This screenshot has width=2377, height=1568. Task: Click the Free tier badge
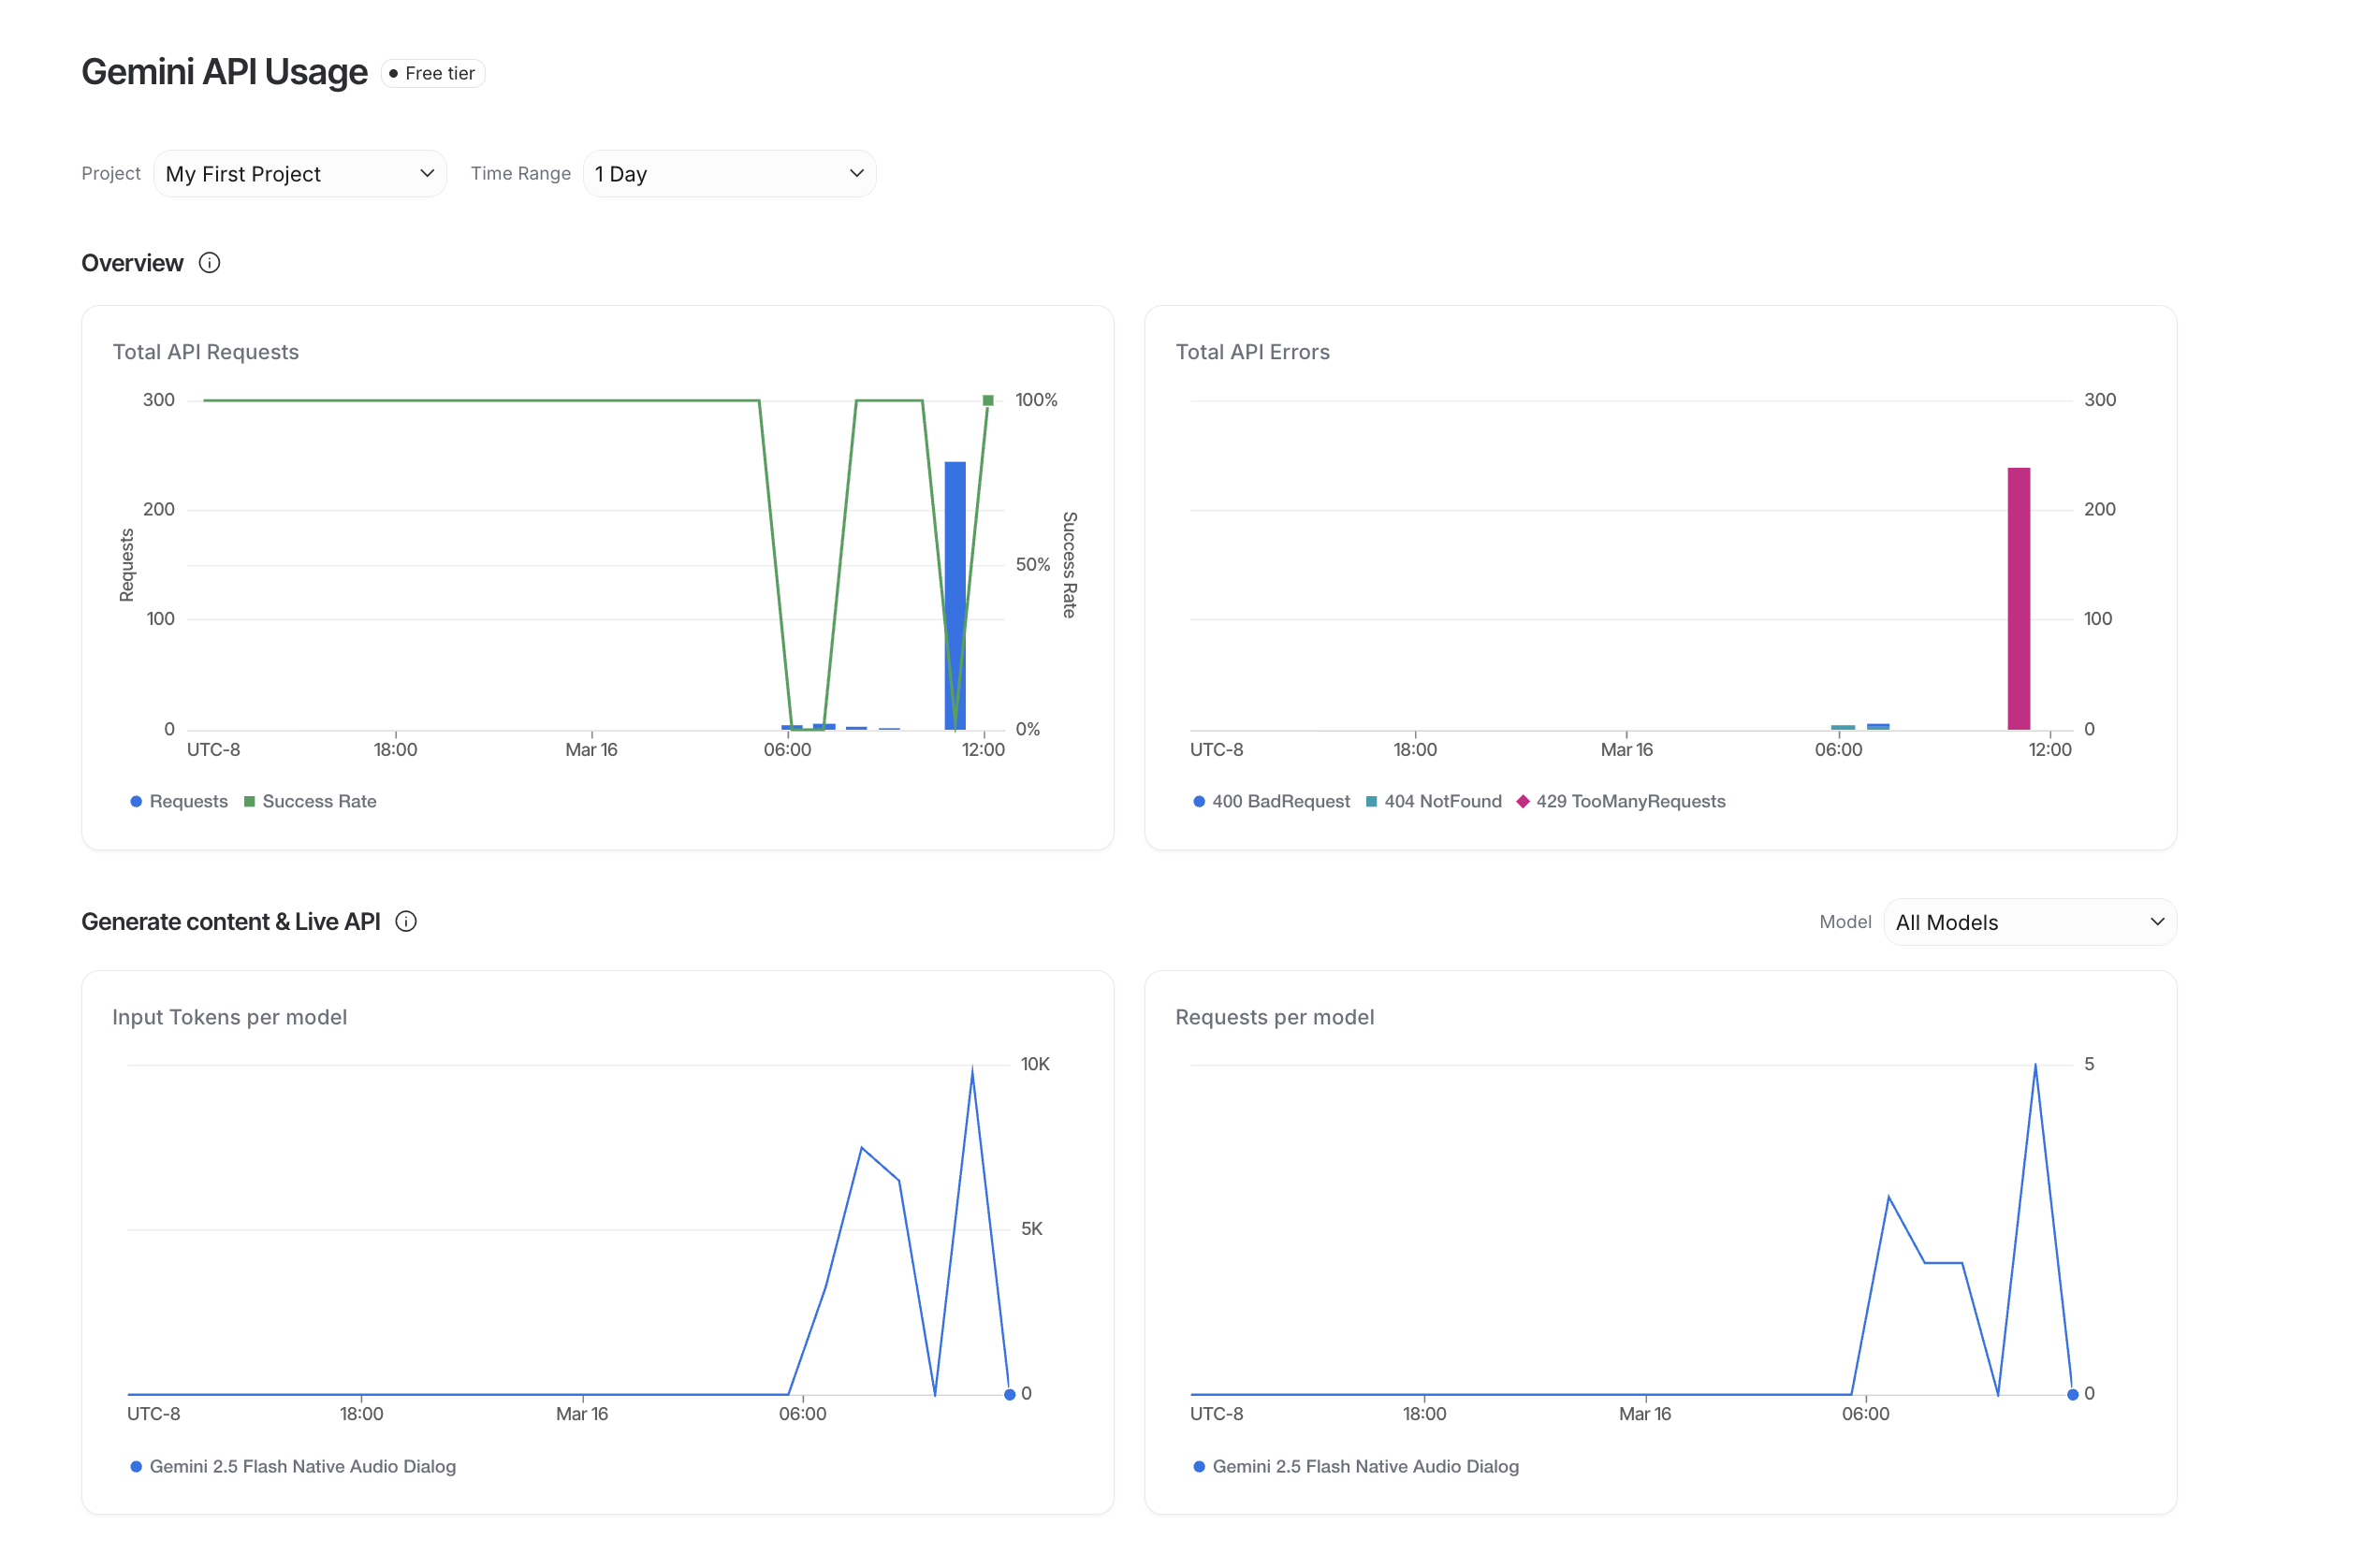[x=433, y=74]
